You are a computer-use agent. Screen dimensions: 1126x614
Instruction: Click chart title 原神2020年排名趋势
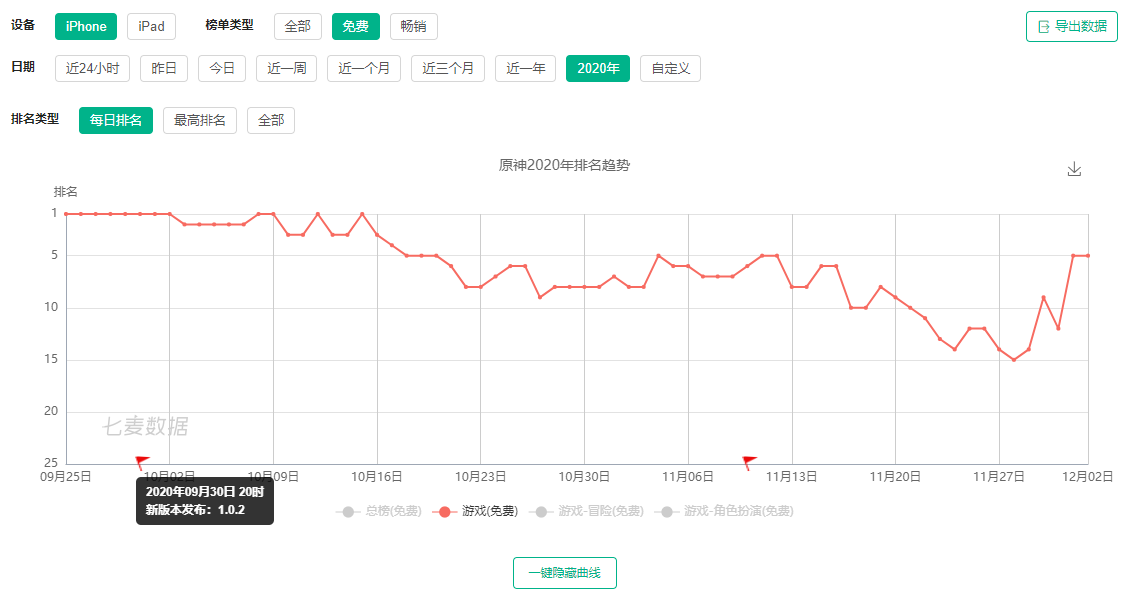564,165
